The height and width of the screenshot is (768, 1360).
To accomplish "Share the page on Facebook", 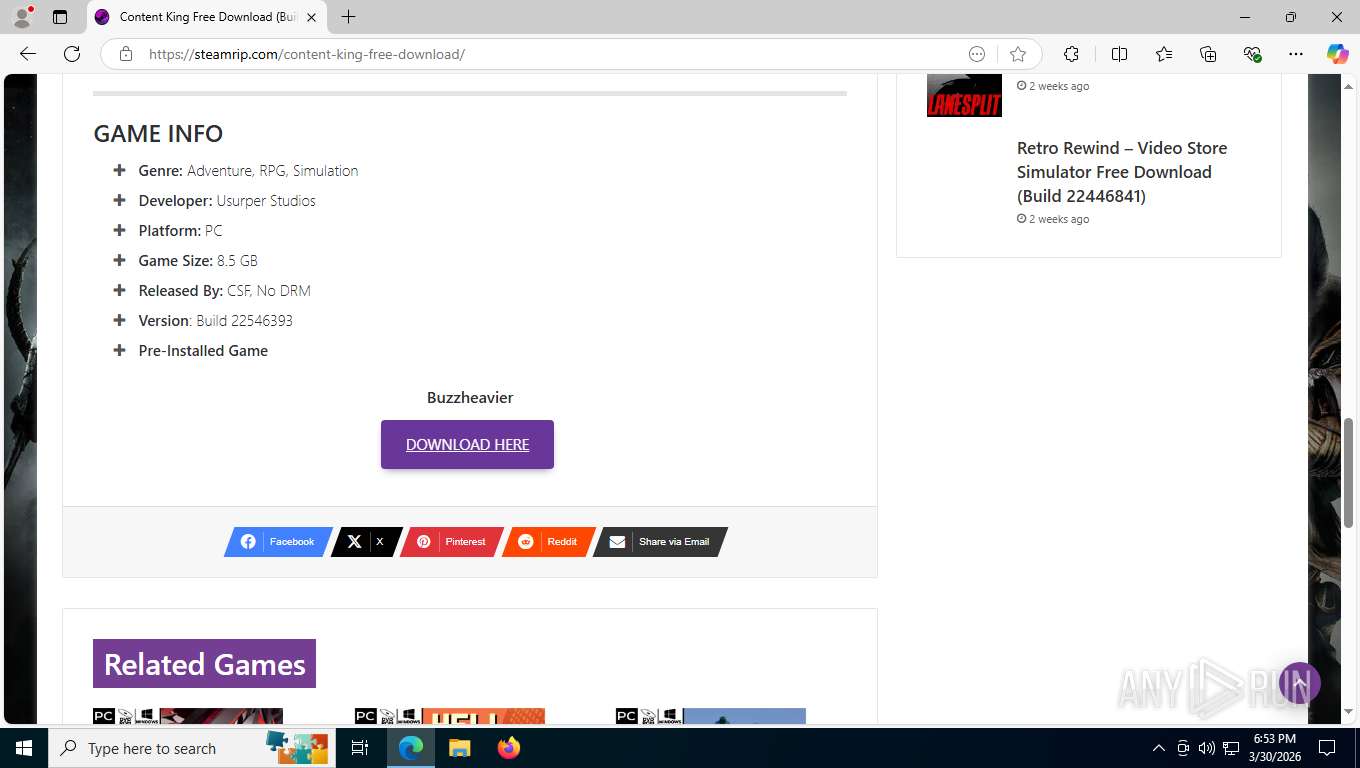I will click(x=278, y=542).
